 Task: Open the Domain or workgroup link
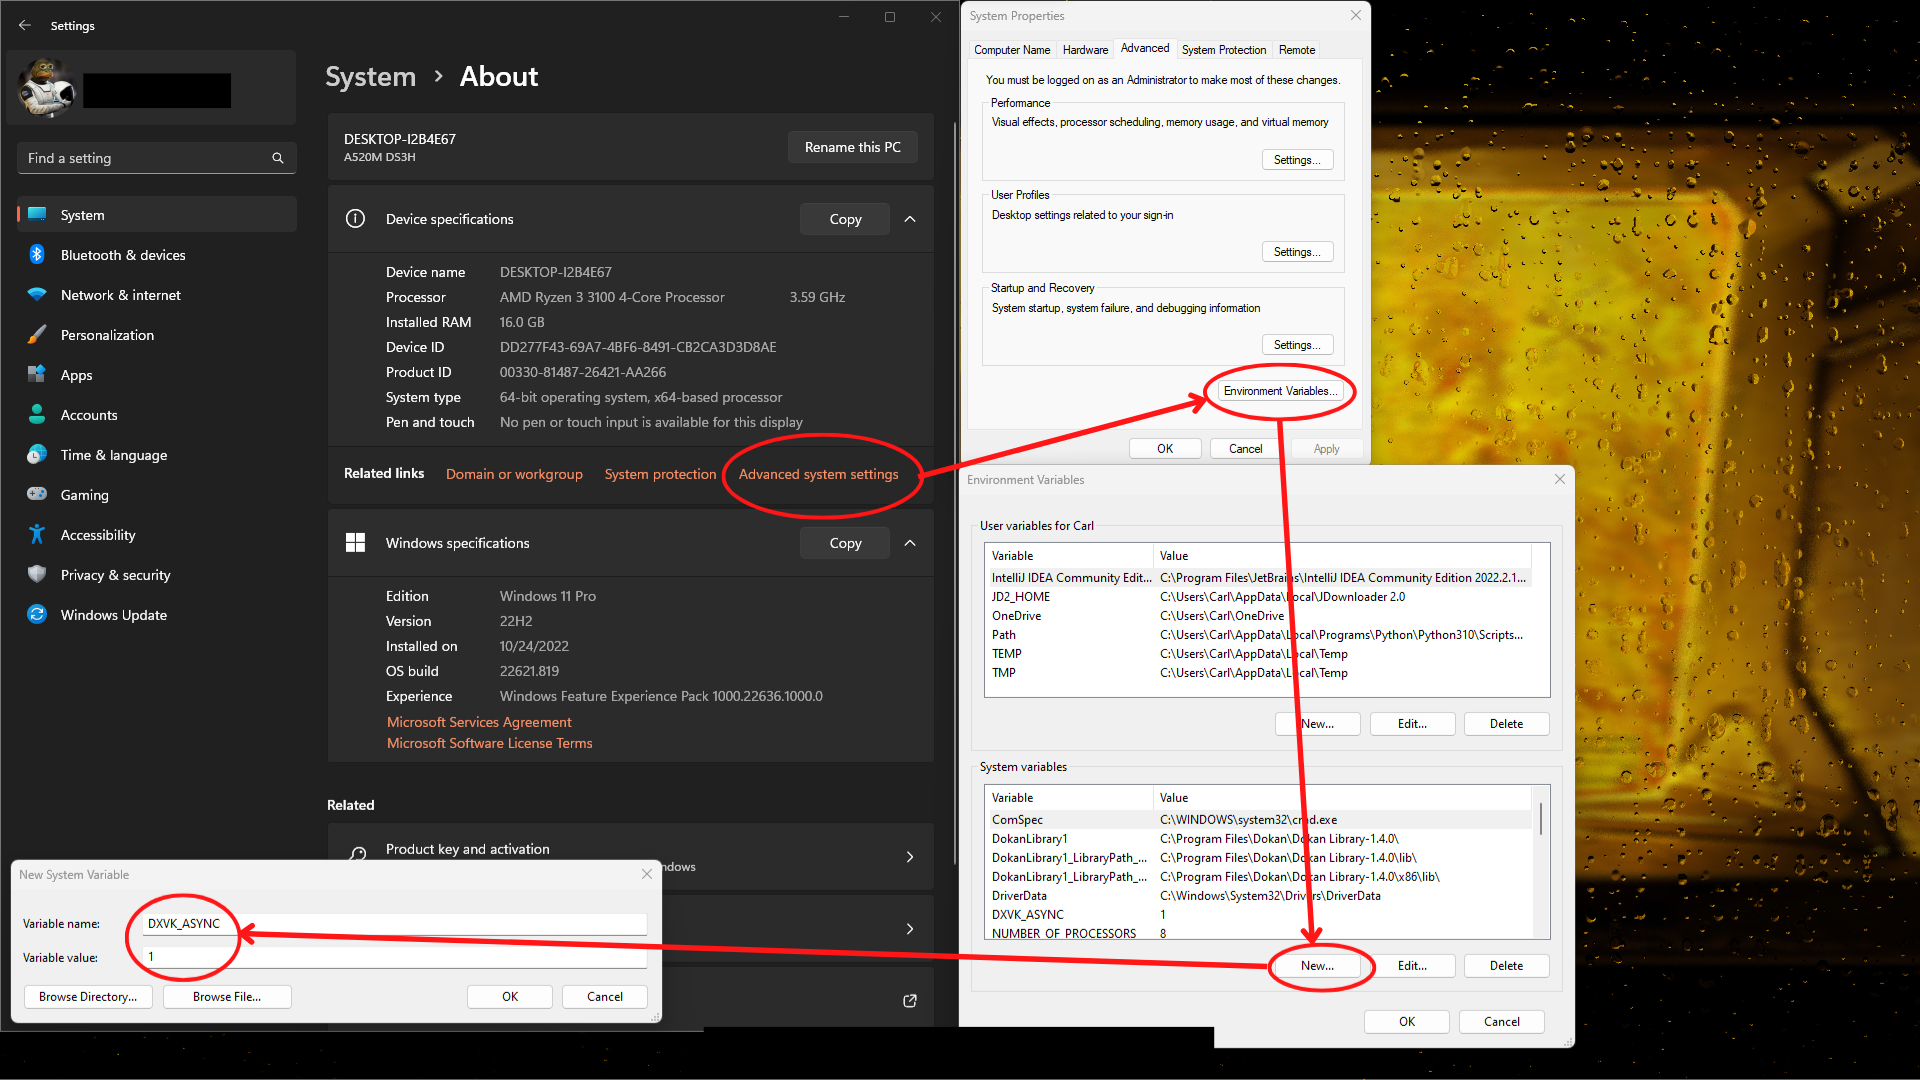514,474
